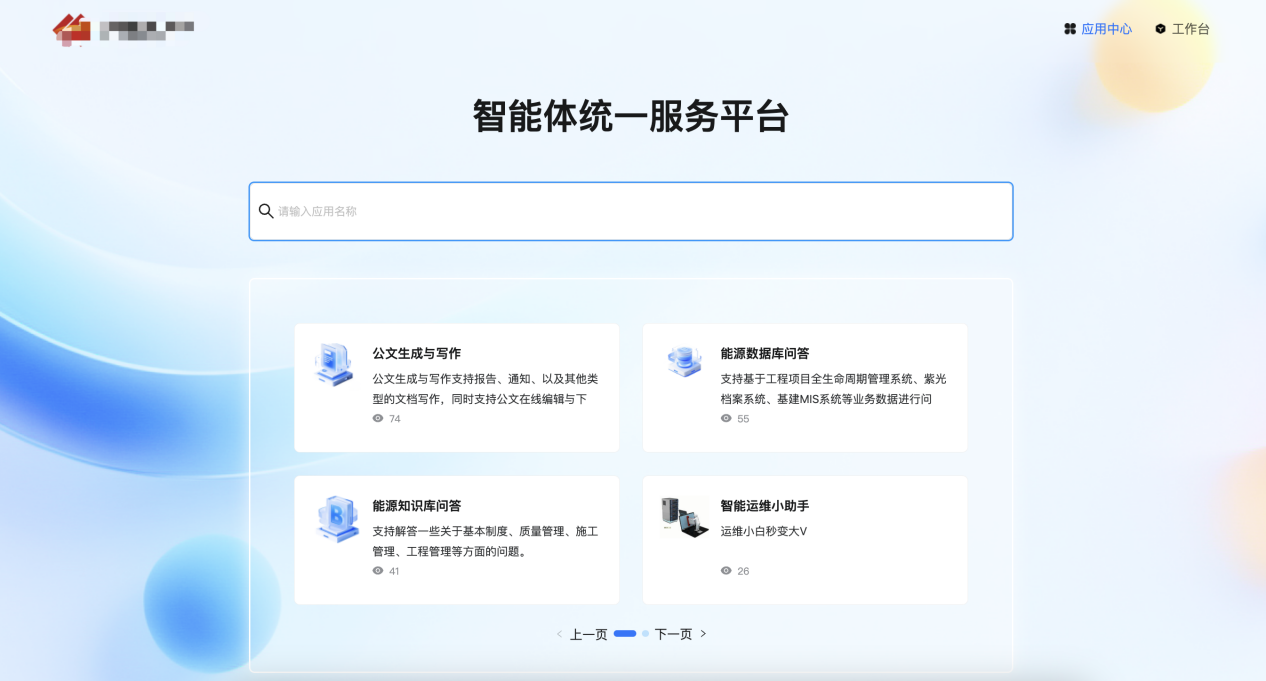The image size is (1266, 681).
Task: Click the company logo in header
Action: tap(123, 30)
